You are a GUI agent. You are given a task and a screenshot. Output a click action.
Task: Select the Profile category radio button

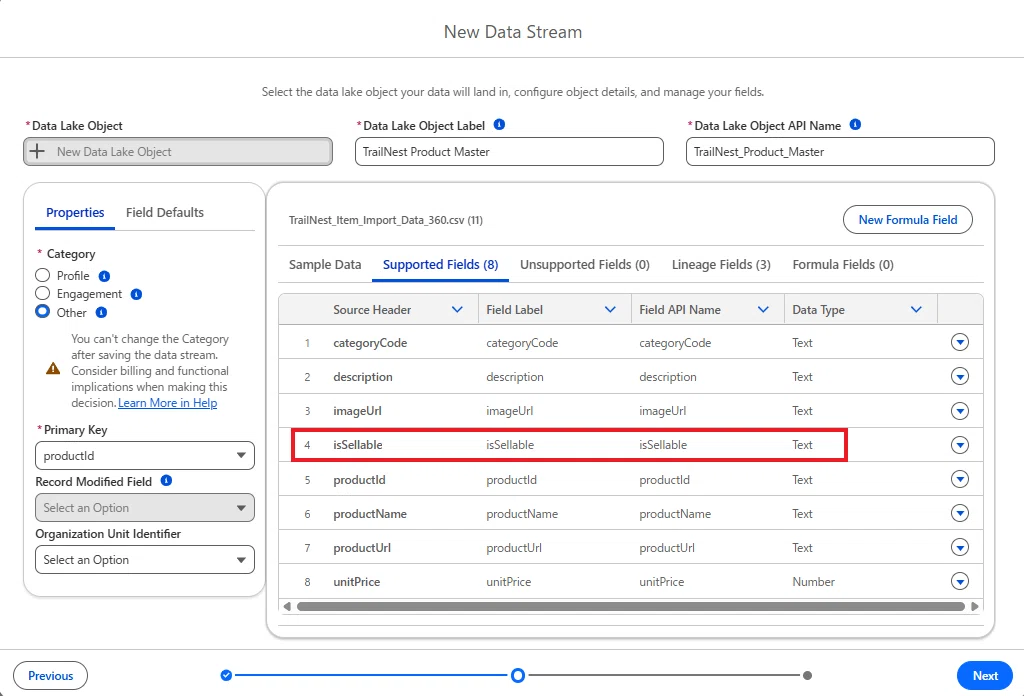click(x=42, y=276)
